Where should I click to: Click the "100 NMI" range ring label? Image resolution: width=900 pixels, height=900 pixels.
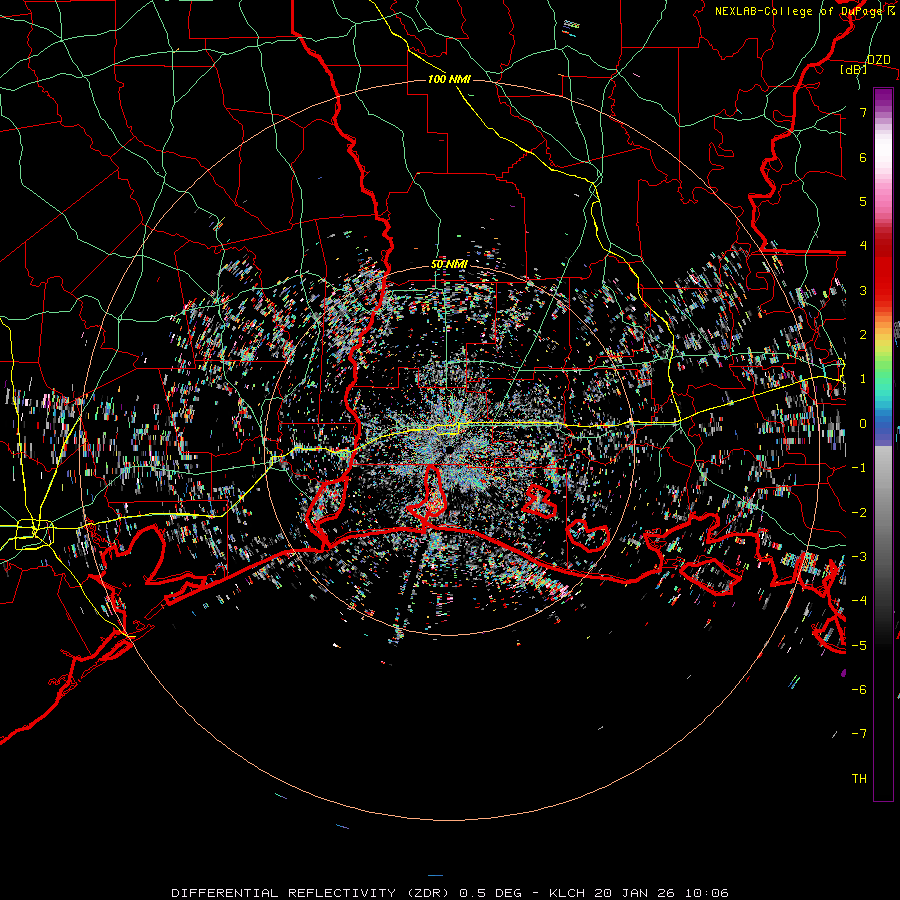click(449, 79)
